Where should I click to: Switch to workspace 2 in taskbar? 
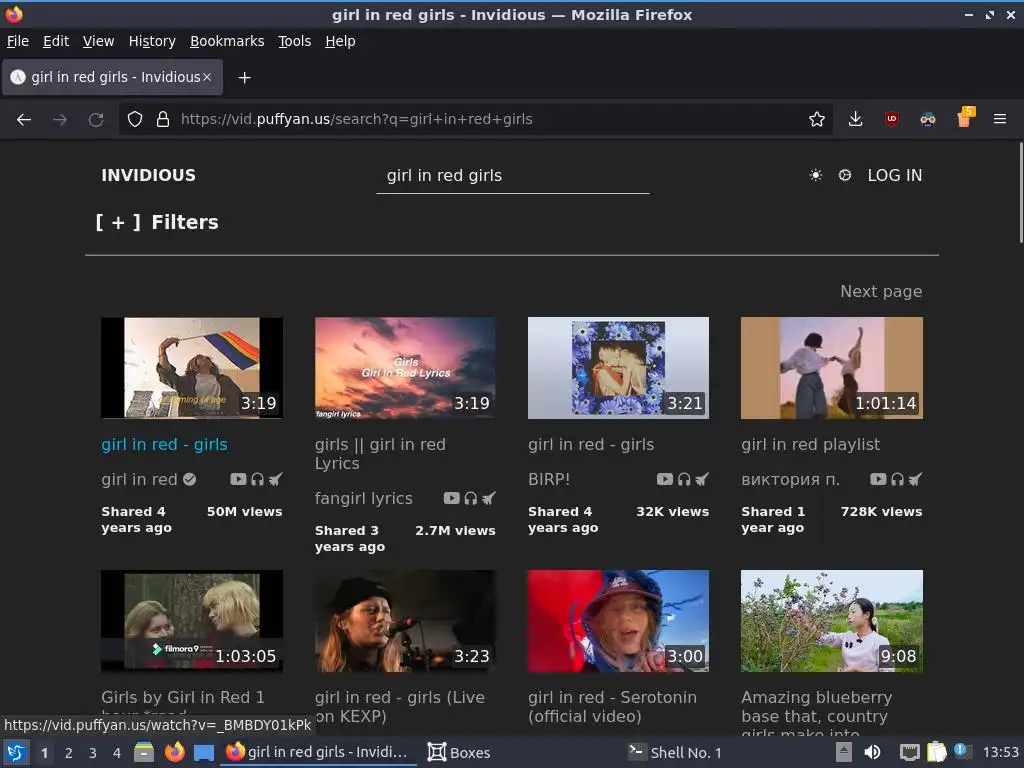(x=68, y=753)
